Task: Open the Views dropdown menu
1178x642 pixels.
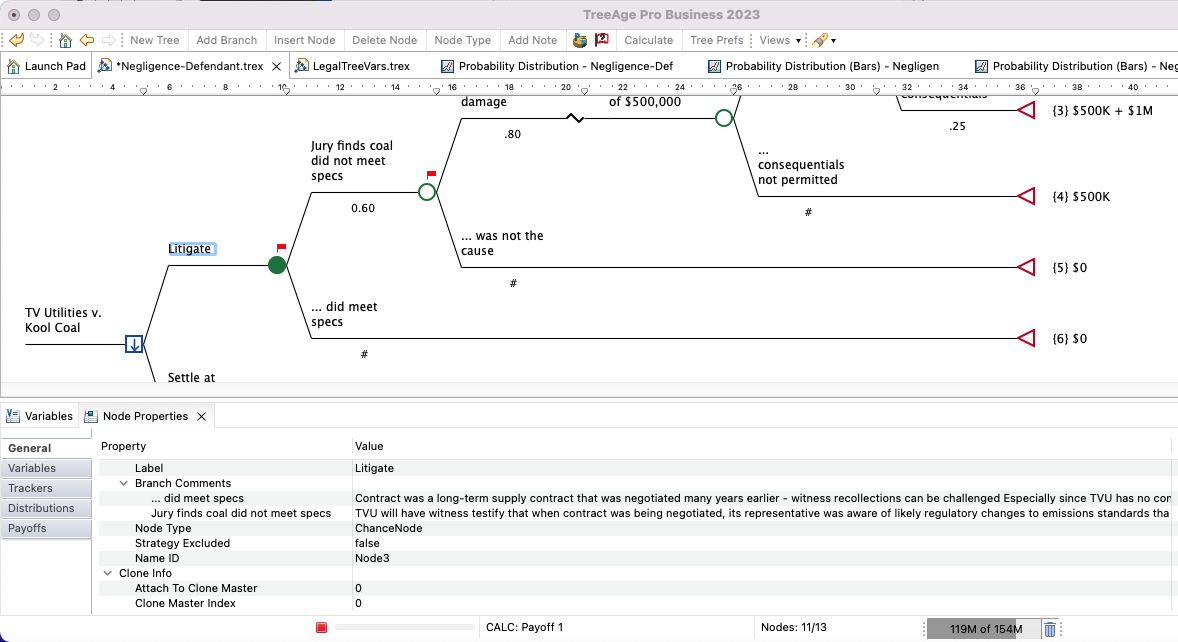Action: [780, 40]
